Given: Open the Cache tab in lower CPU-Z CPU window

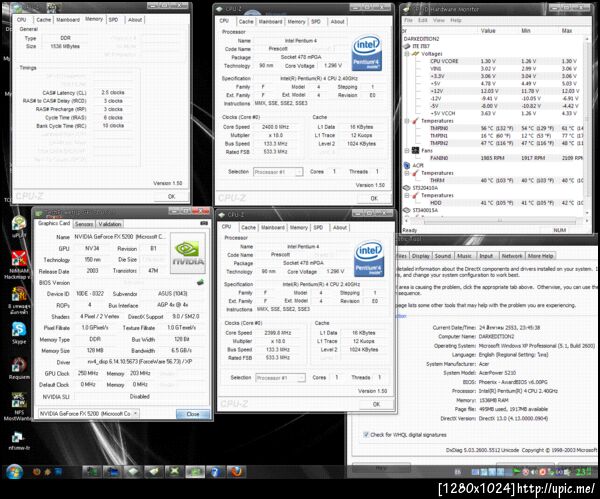Looking at the screenshot, I should pos(248,227).
